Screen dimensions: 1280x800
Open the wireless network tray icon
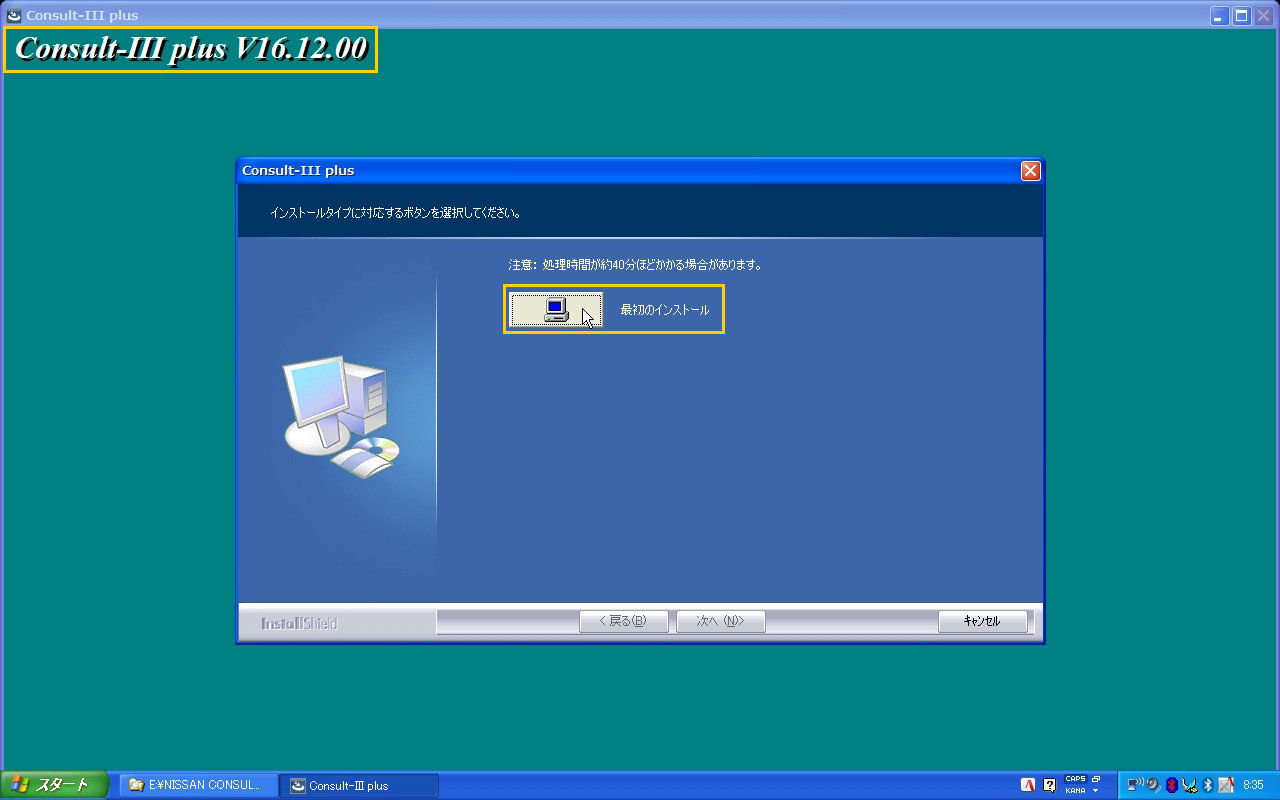click(x=1136, y=785)
